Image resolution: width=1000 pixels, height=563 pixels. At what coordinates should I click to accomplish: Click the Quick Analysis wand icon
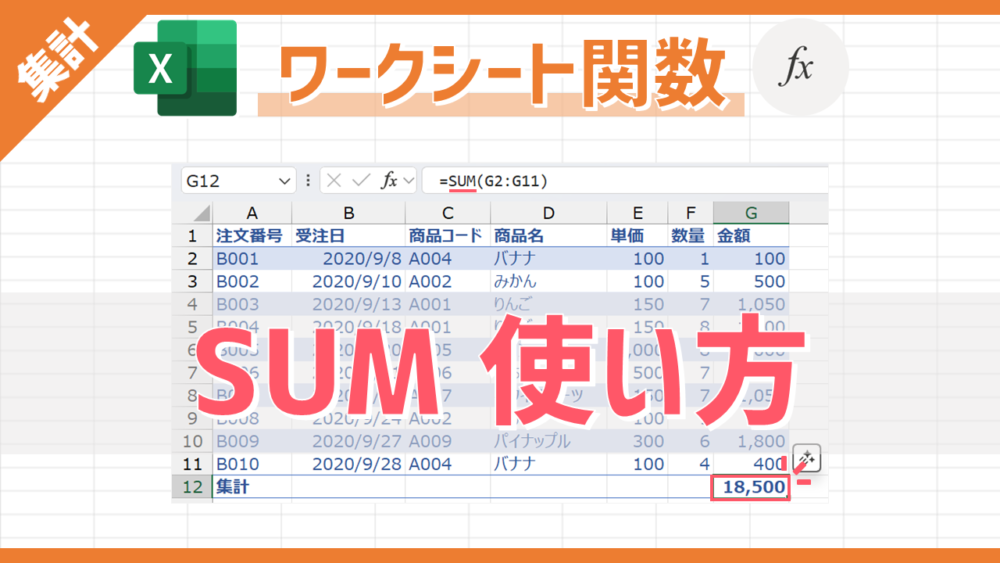pos(807,458)
